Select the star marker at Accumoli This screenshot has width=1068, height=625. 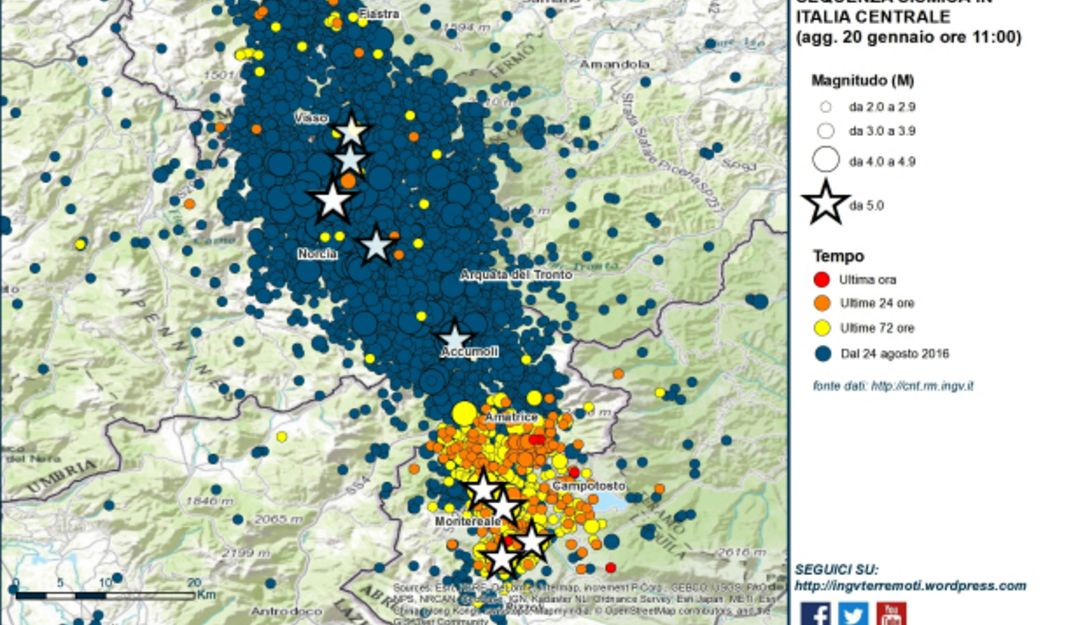[x=454, y=337]
